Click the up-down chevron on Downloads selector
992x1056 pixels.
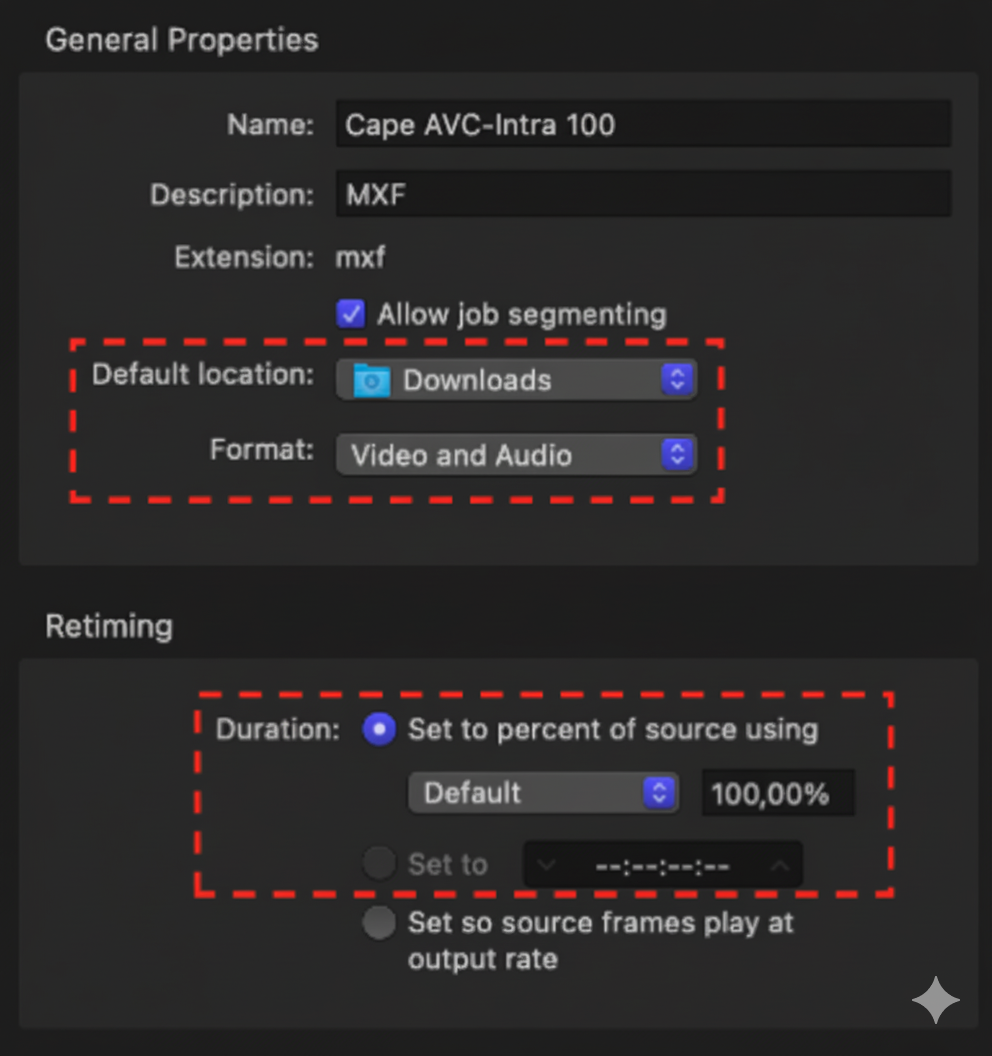(678, 379)
